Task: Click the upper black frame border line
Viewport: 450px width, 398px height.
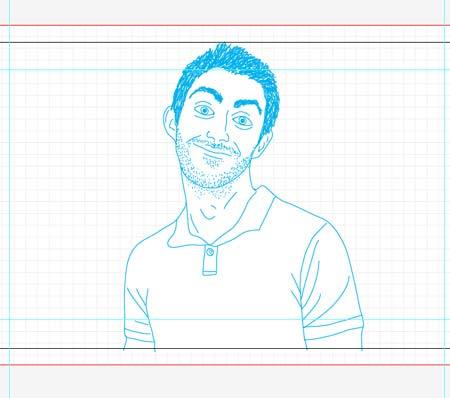Action: coord(225,42)
